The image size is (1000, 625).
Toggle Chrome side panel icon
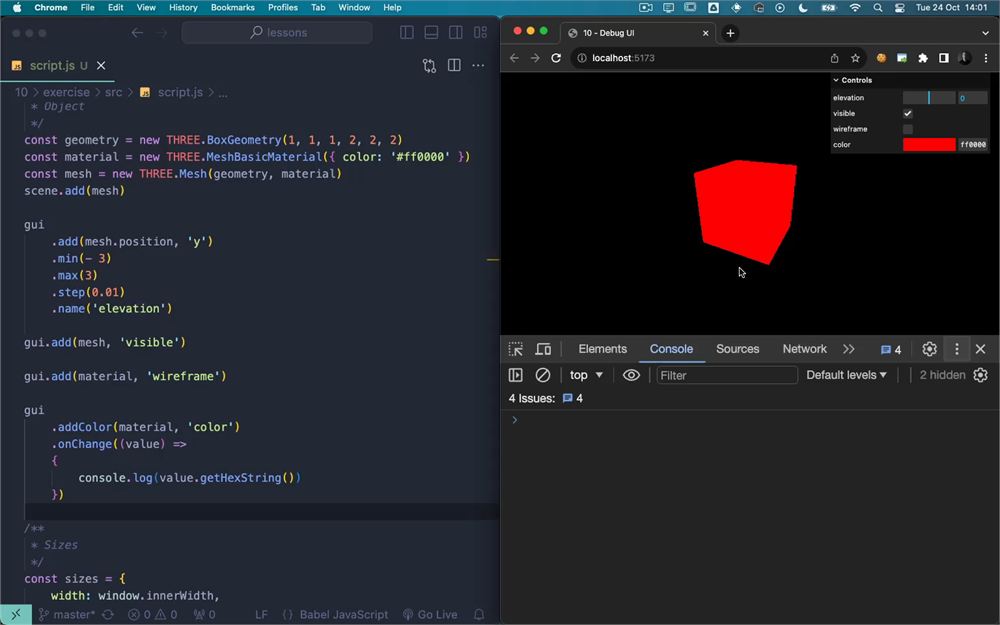[944, 58]
